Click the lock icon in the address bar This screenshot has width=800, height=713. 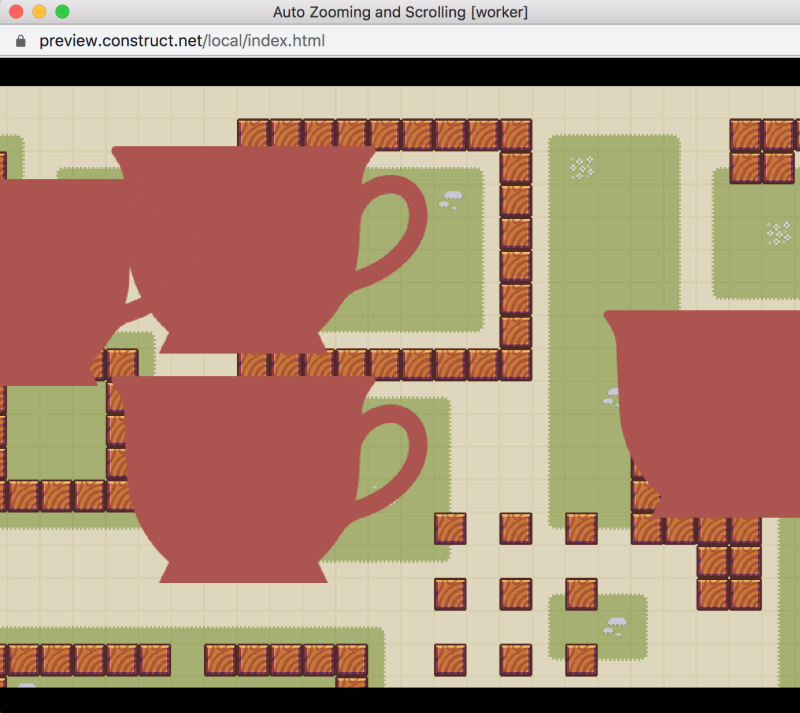pos(20,41)
